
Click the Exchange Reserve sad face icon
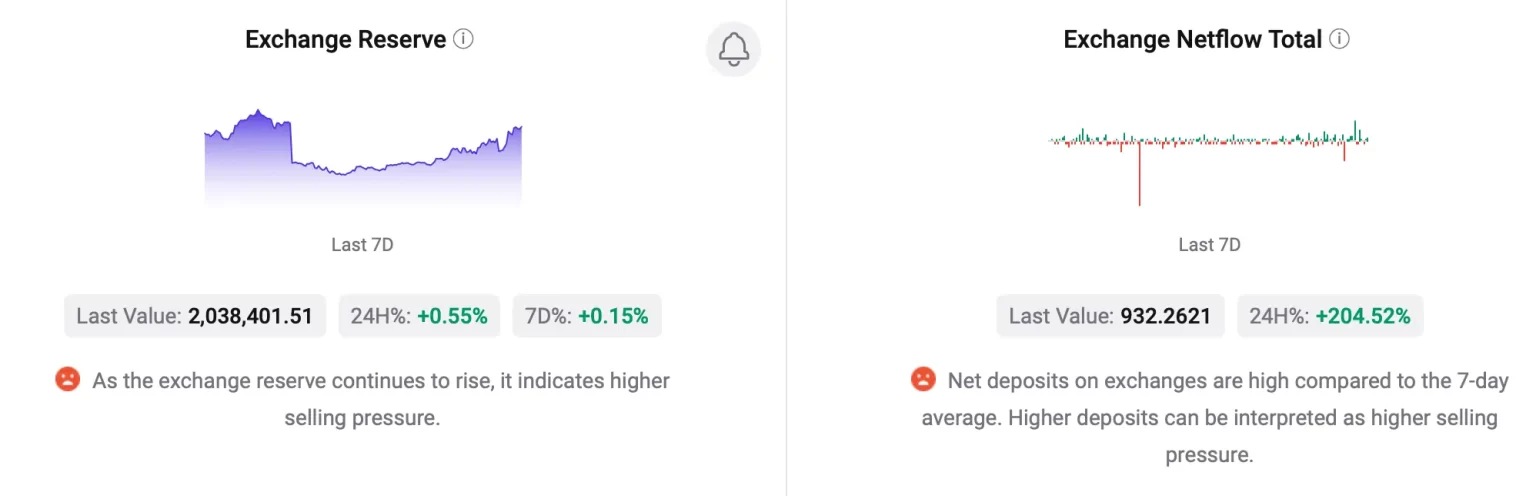pyautogui.click(x=67, y=379)
